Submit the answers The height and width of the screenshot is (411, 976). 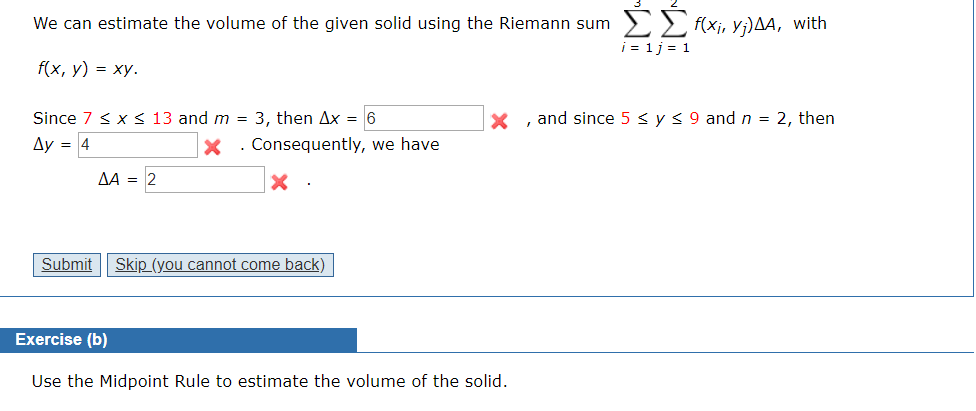67,265
